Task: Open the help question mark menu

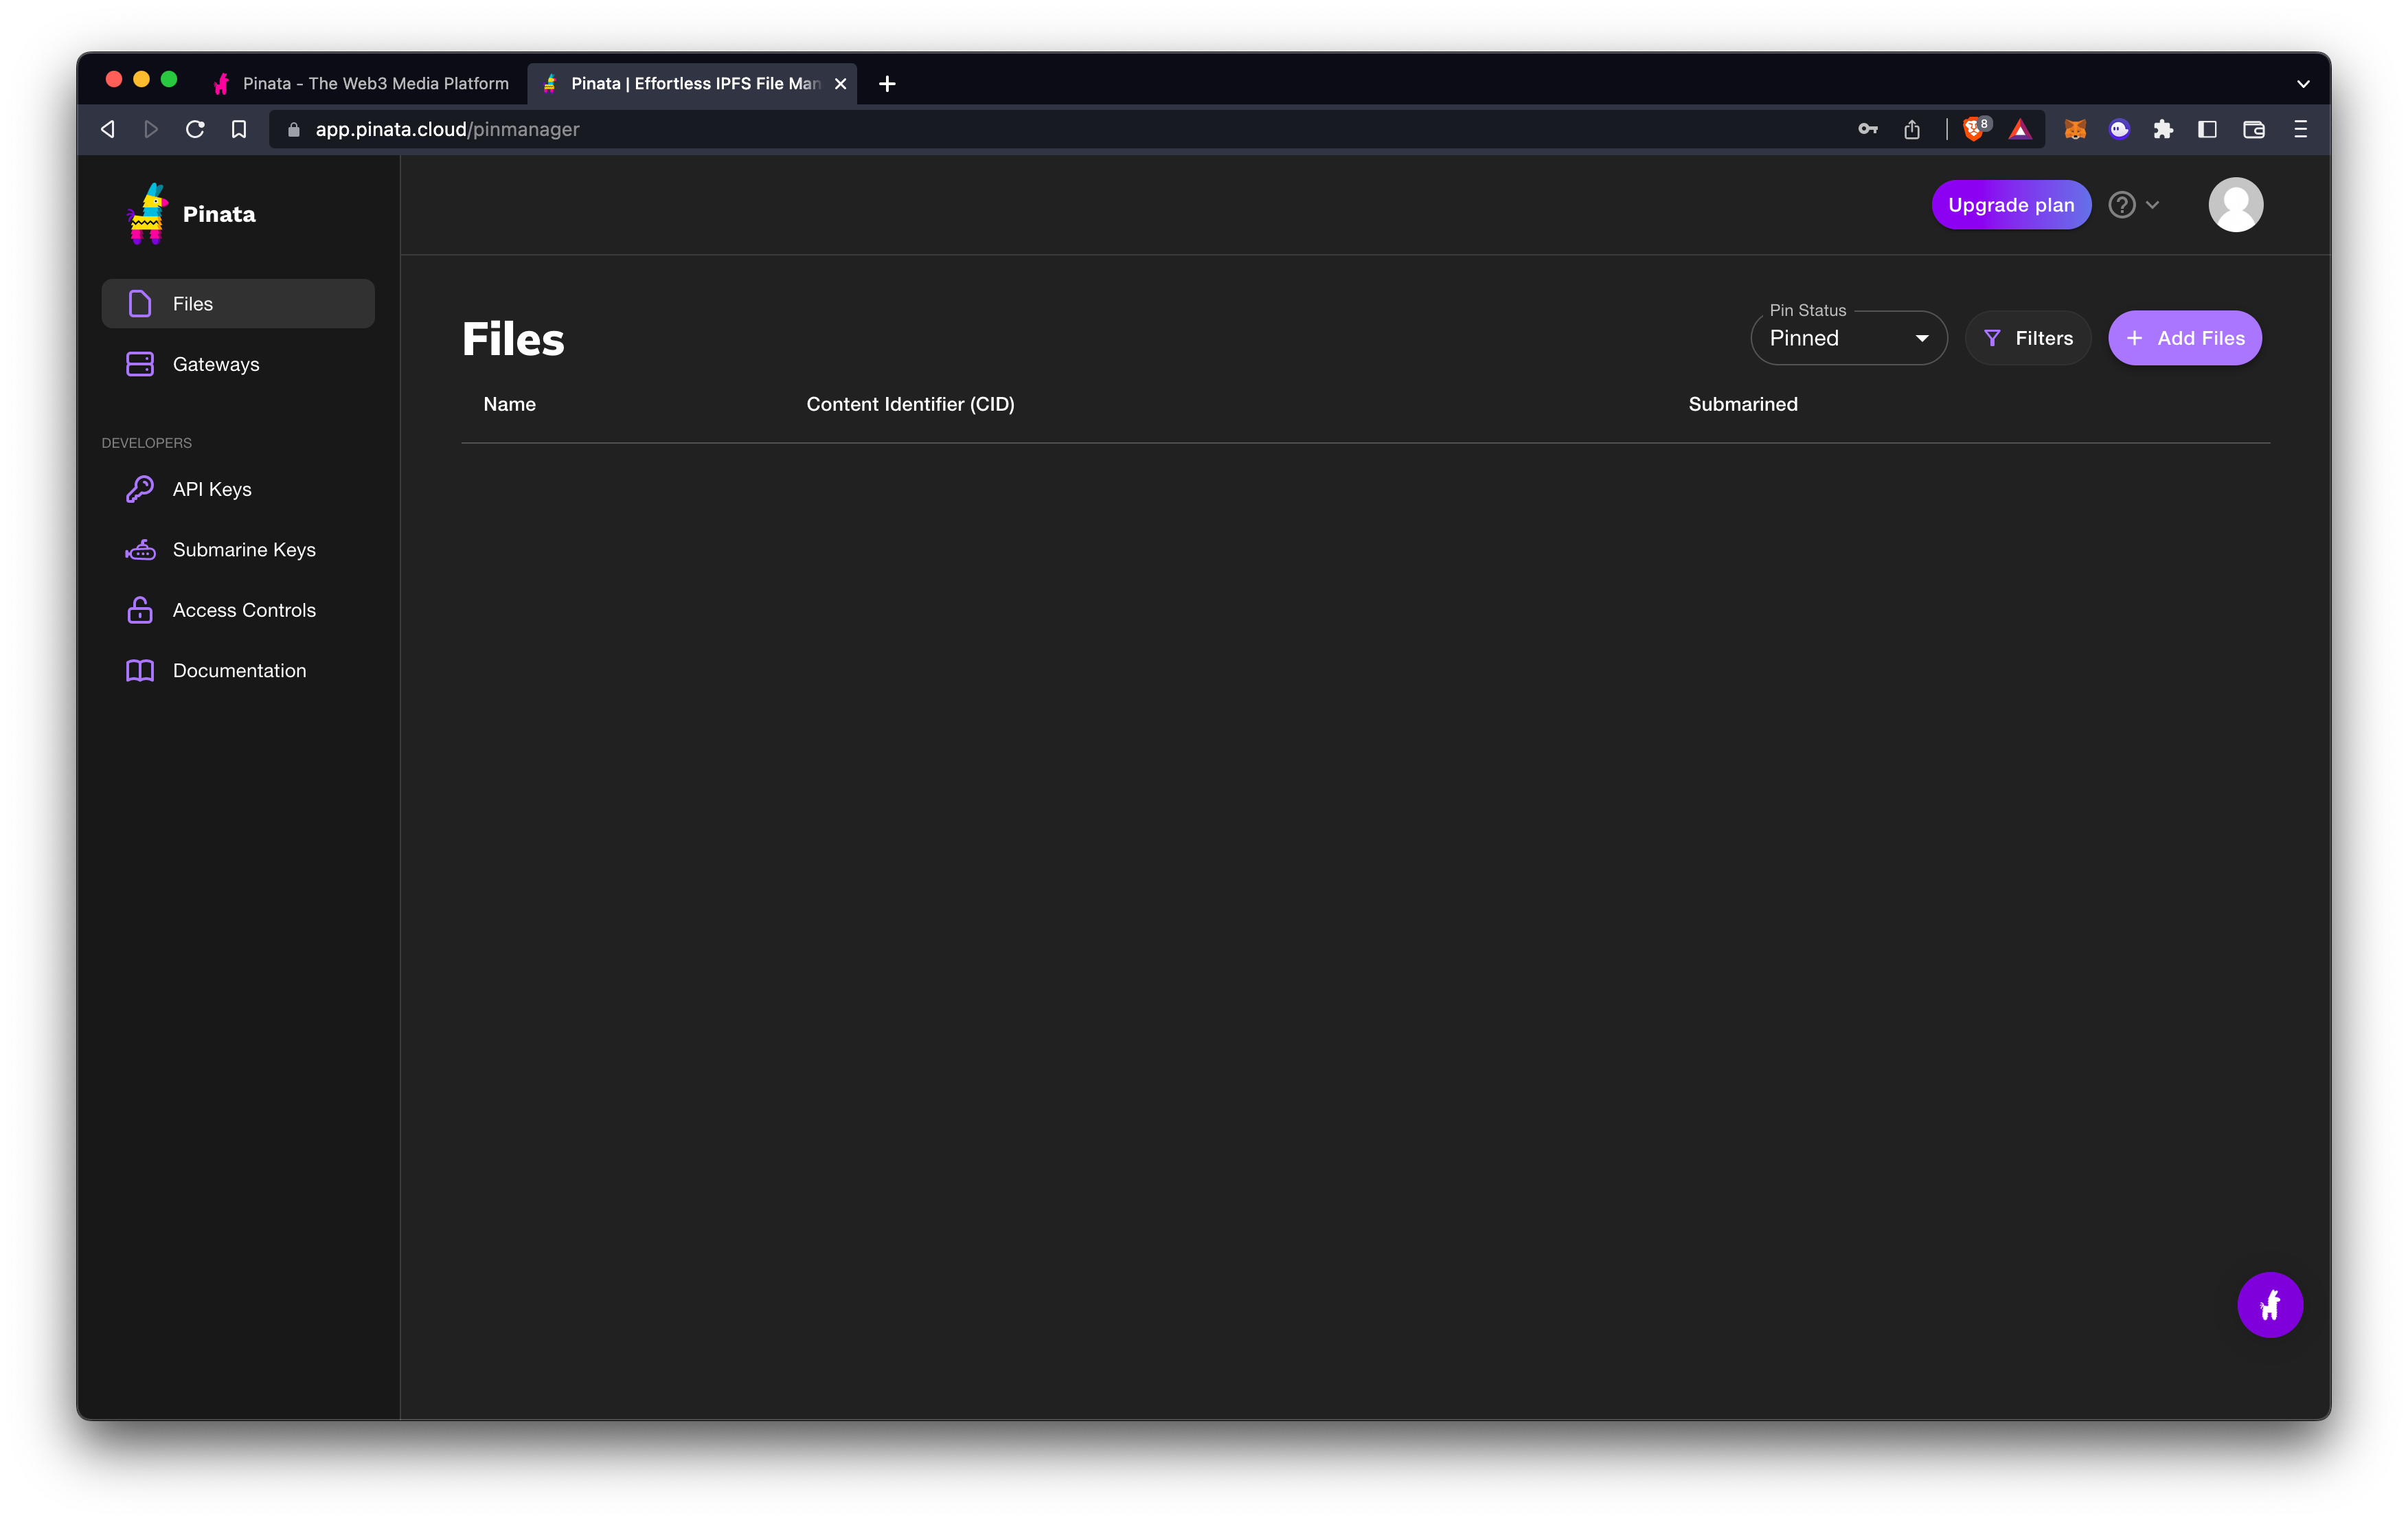Action: (x=2133, y=205)
